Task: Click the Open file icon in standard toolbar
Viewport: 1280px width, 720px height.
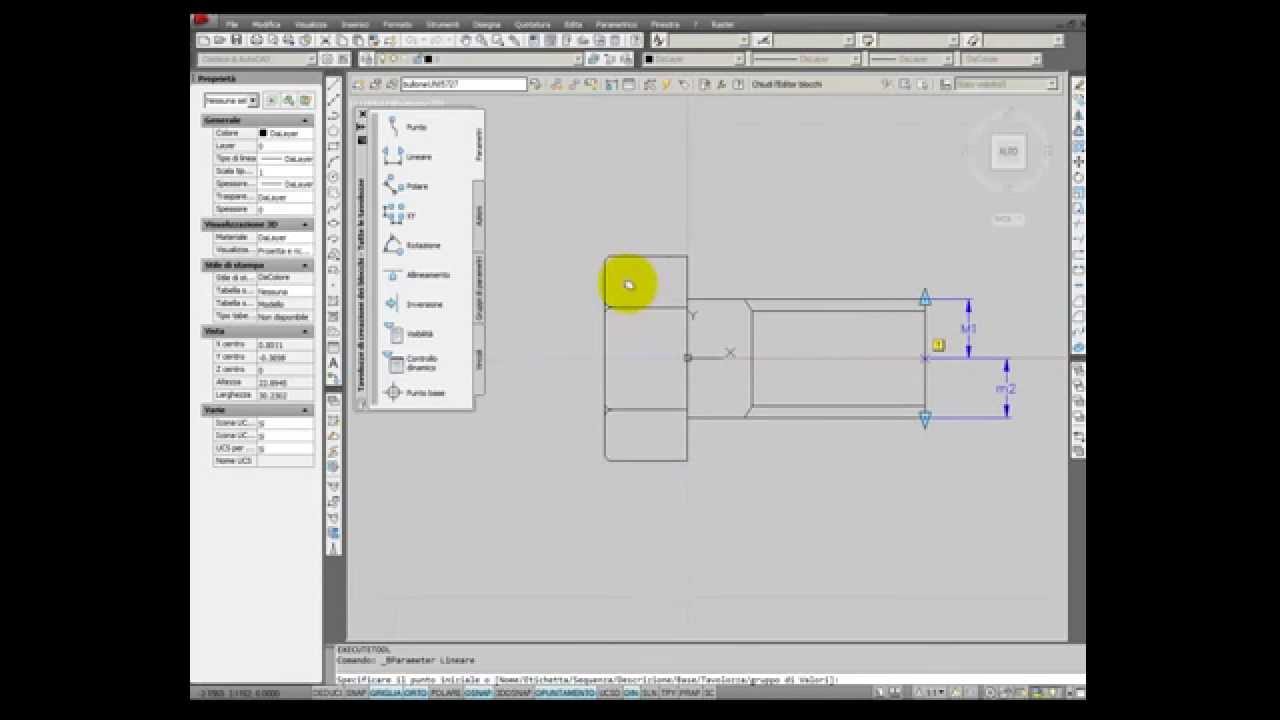Action: click(x=220, y=40)
